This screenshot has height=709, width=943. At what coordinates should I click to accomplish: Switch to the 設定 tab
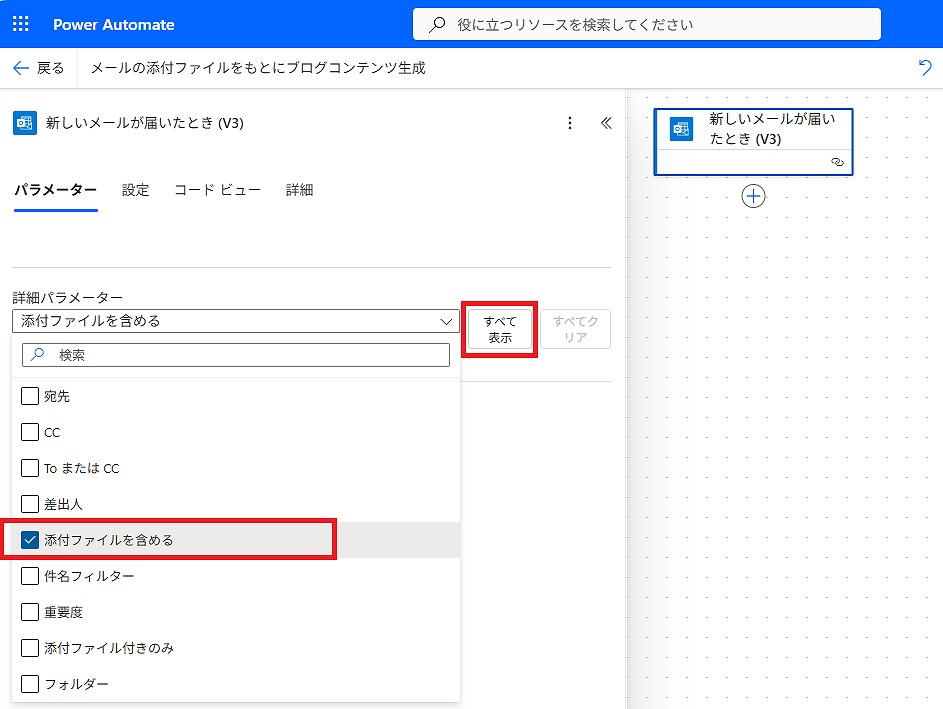click(136, 190)
